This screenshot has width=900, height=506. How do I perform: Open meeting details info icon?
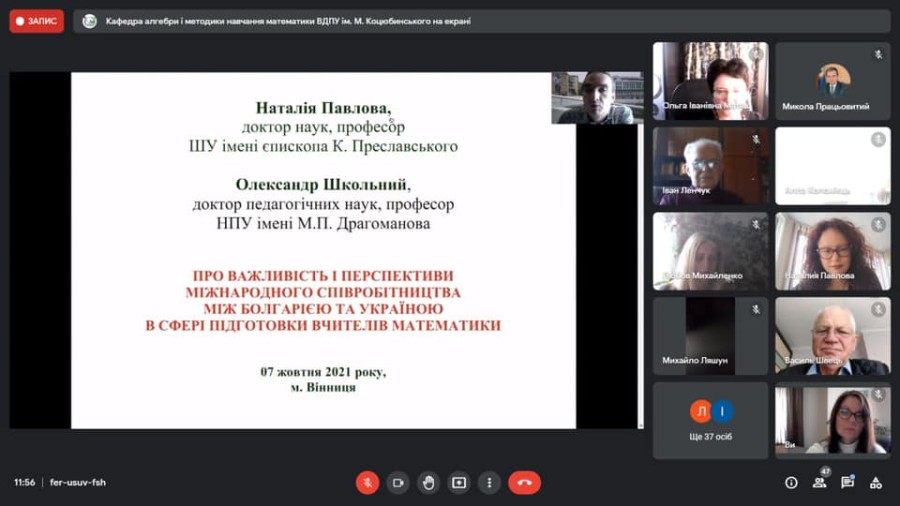[x=791, y=483]
